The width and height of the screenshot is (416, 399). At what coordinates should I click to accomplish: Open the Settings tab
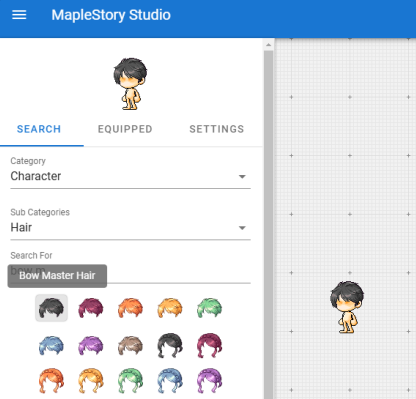(217, 129)
